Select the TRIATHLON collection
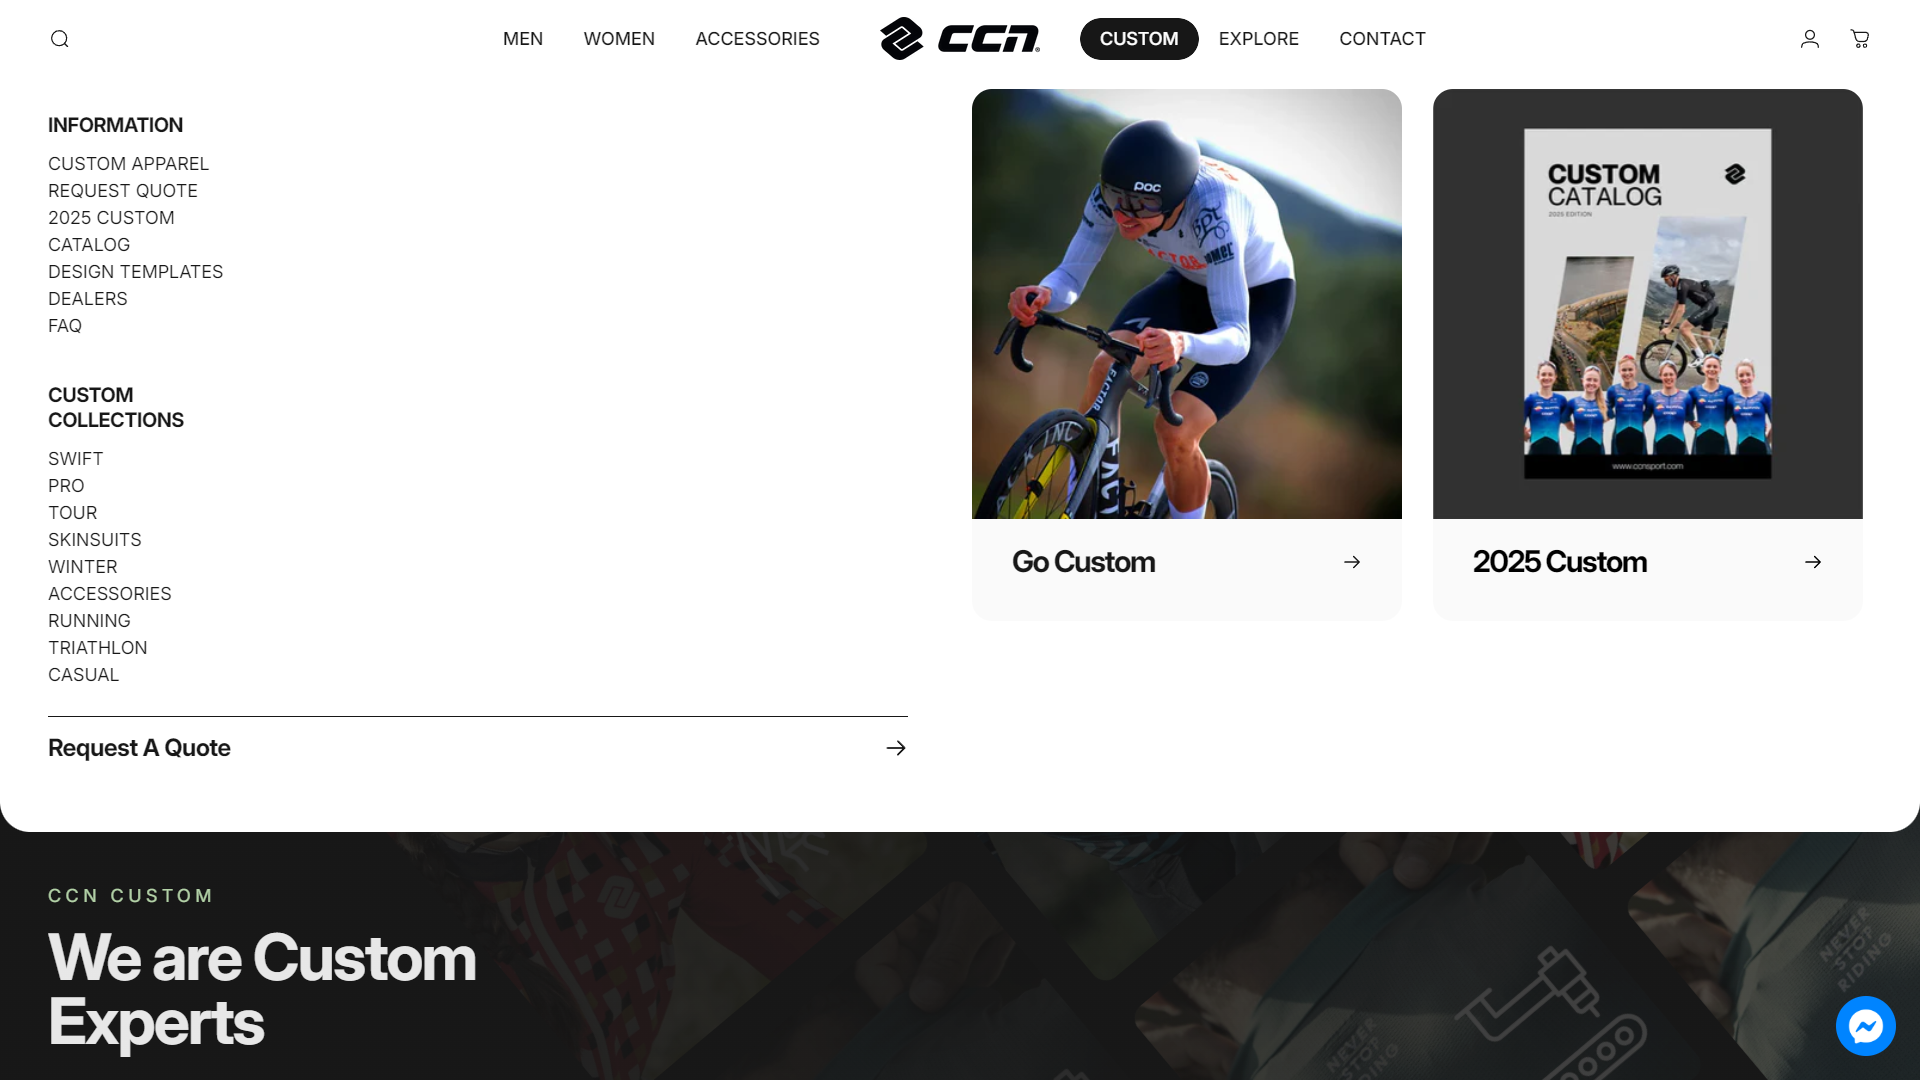The width and height of the screenshot is (1920, 1080). tap(98, 648)
